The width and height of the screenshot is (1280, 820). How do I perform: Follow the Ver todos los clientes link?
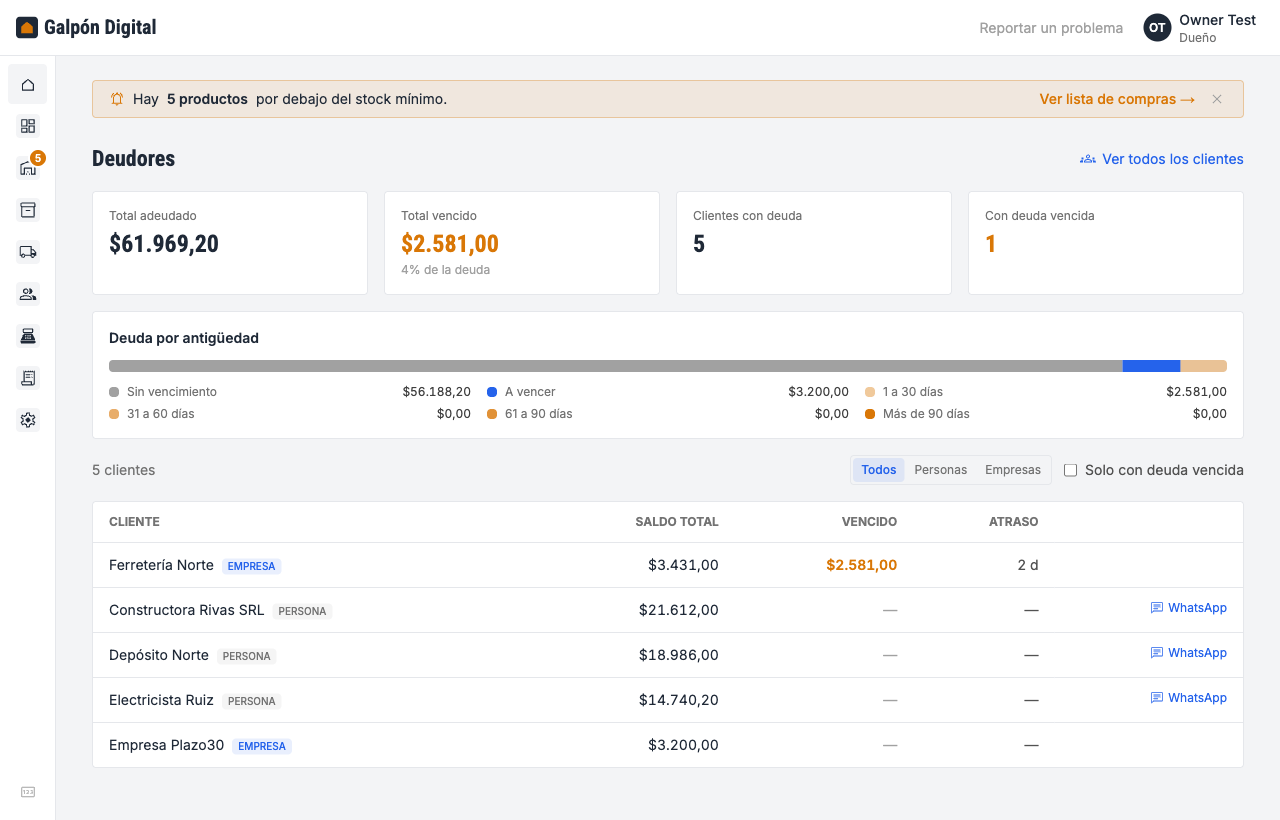[1162, 159]
